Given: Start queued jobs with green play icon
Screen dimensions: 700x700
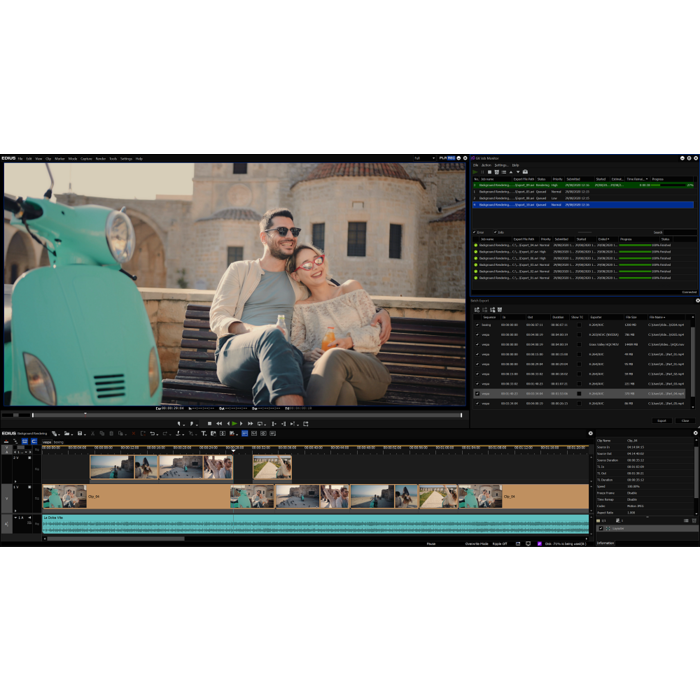Looking at the screenshot, I should (476, 171).
